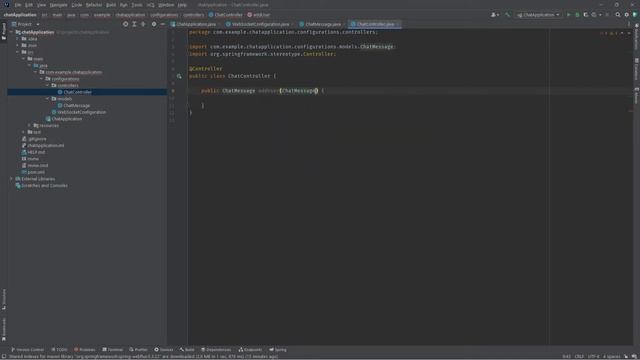Collapse the src folder
Screen dimensions: 640x360
point(18,52)
